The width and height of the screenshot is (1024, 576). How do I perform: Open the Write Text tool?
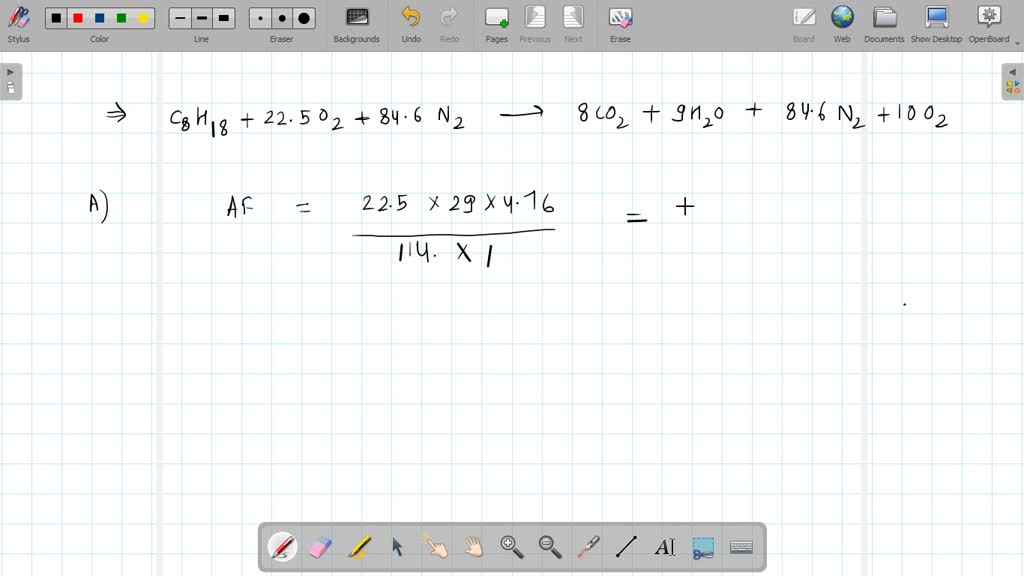pos(665,546)
